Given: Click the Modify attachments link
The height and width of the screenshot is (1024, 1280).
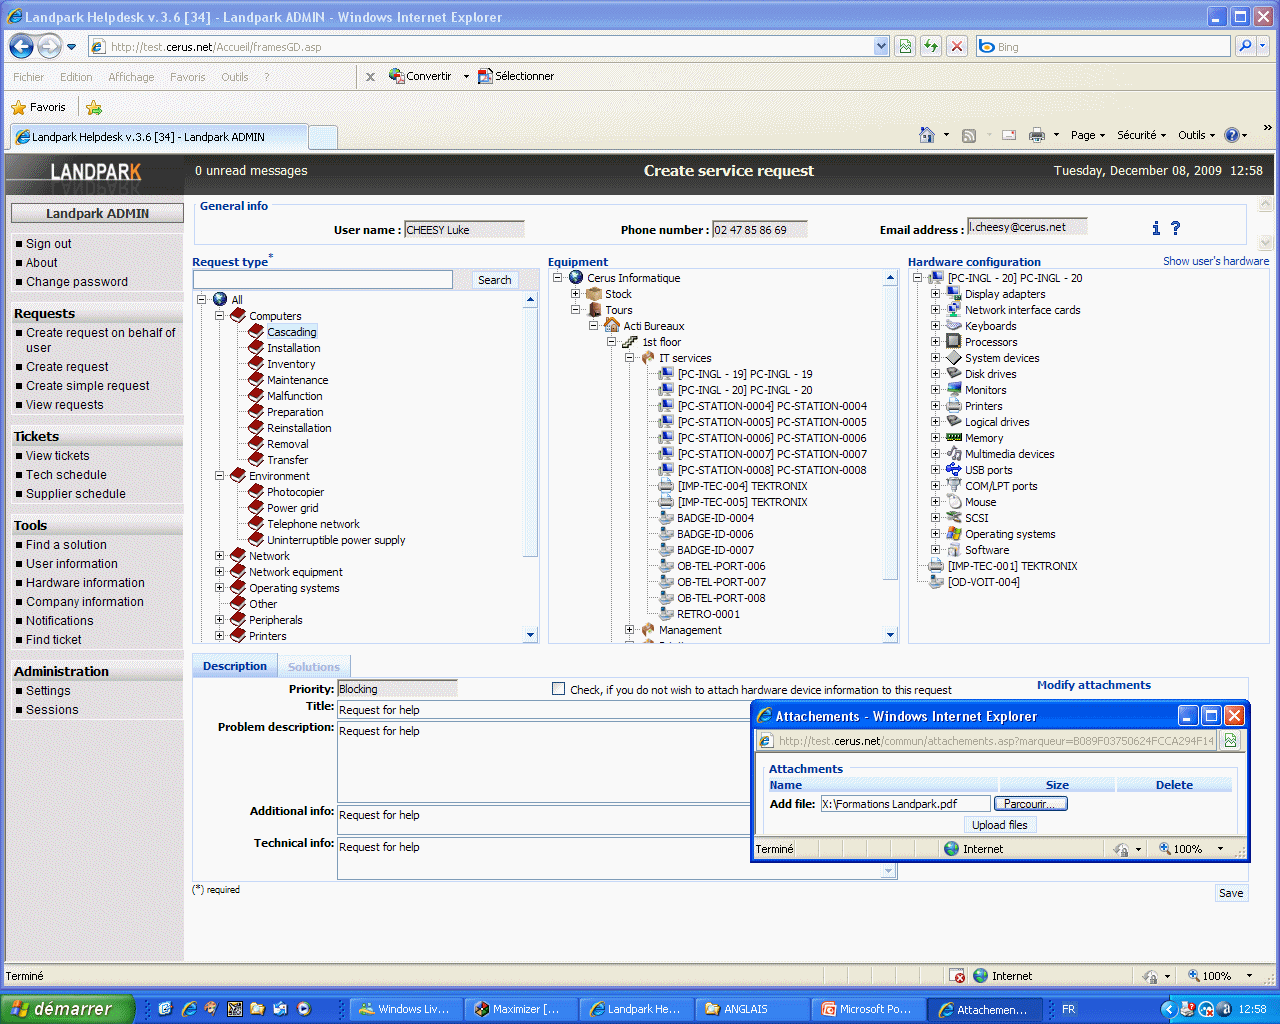Looking at the screenshot, I should coord(1094,685).
